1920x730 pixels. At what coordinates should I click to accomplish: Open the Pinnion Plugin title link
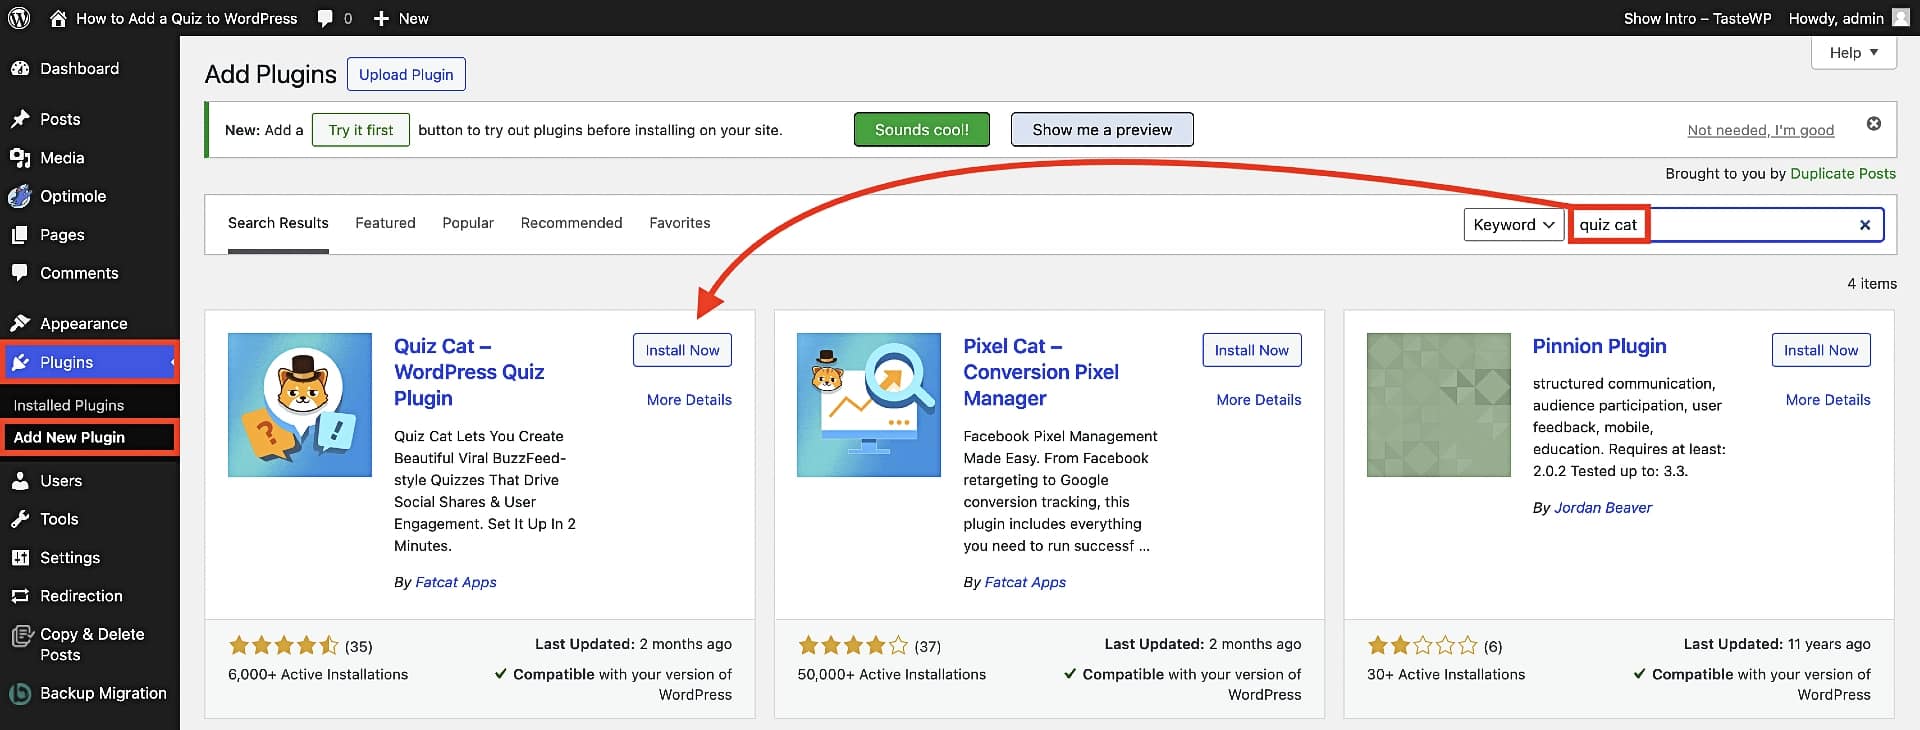(x=1600, y=346)
